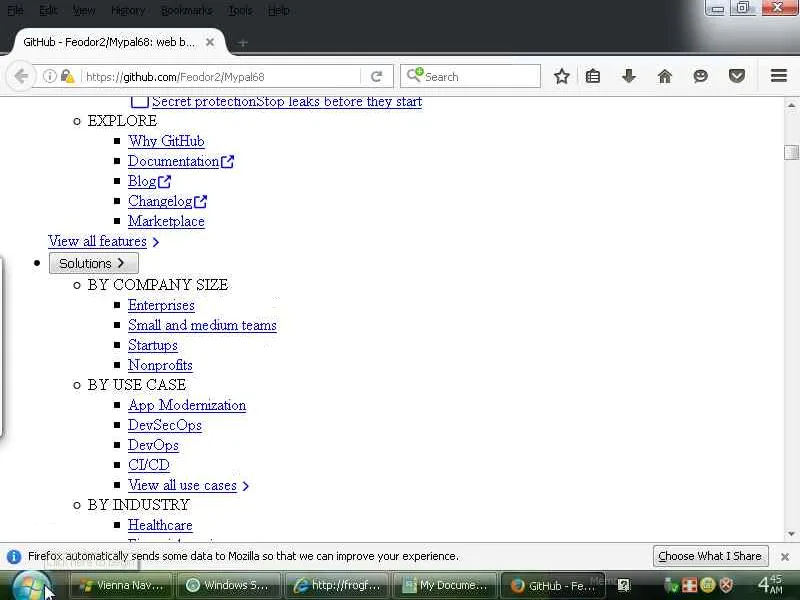
Task: Open the Pocket icon in toolbar
Action: pos(737,77)
